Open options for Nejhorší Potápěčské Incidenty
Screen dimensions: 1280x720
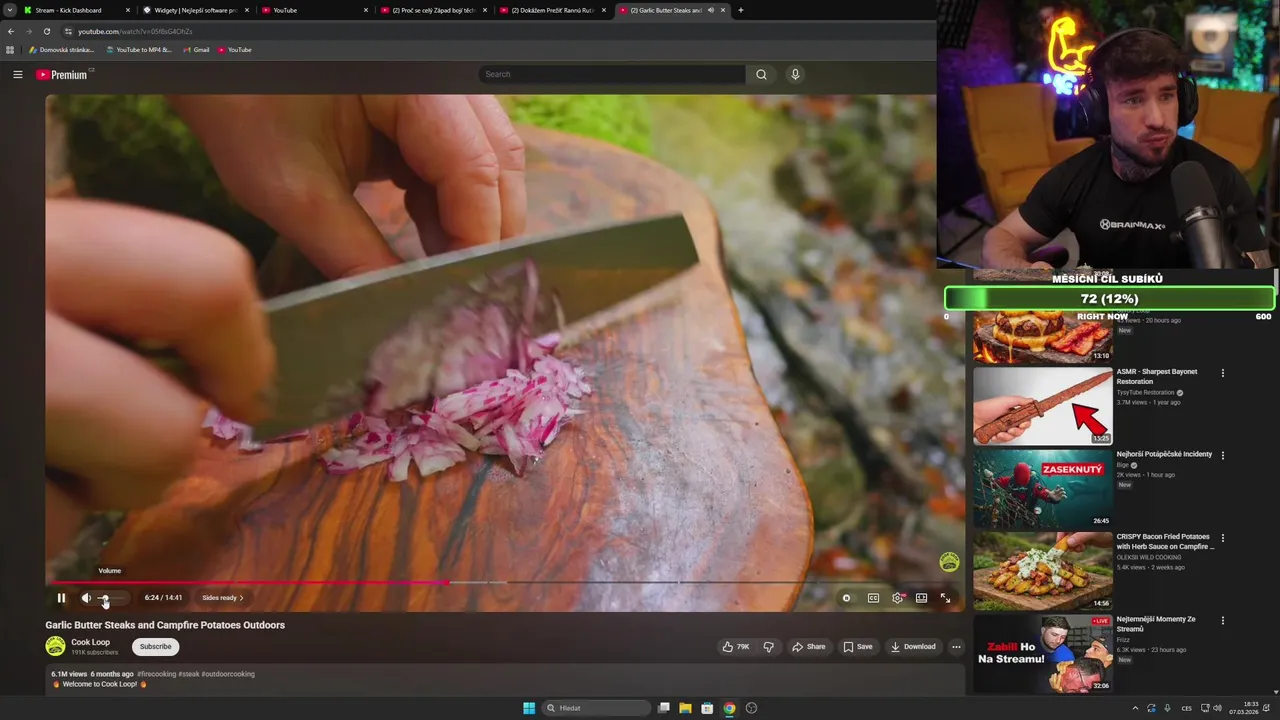pyautogui.click(x=1222, y=455)
